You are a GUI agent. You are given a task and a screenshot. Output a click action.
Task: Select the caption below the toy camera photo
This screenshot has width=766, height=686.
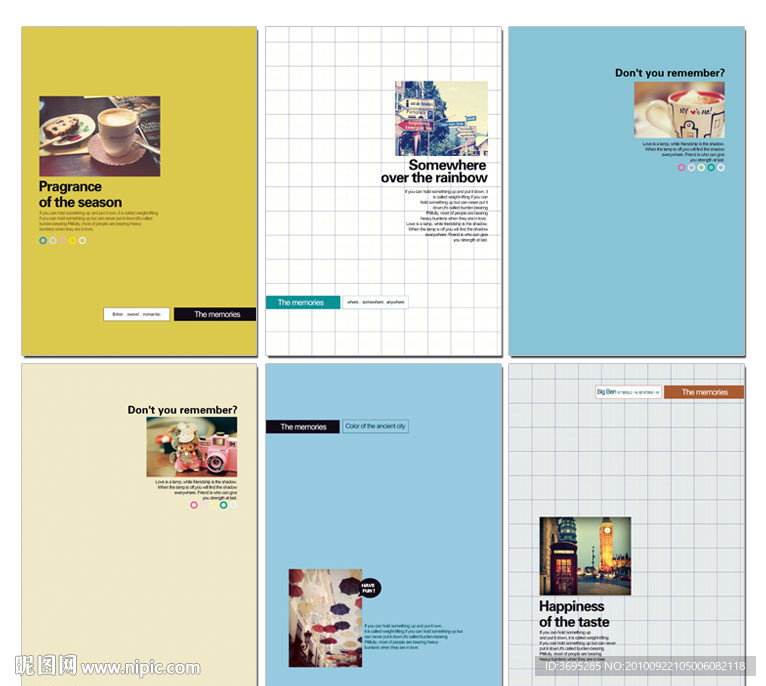[x=196, y=490]
